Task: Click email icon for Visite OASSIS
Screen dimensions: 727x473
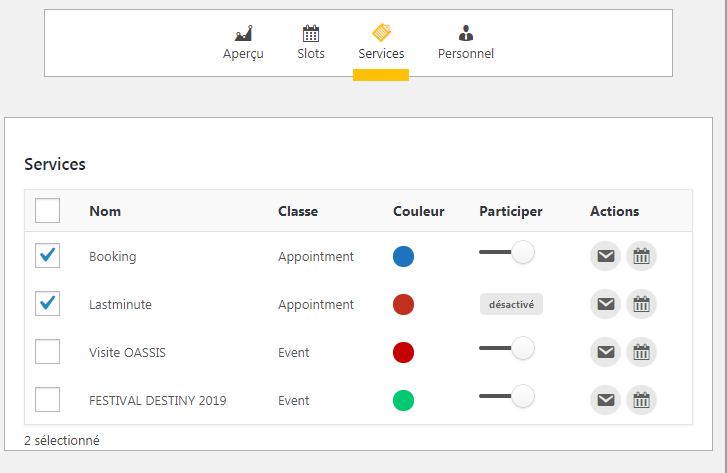Action: (x=605, y=352)
